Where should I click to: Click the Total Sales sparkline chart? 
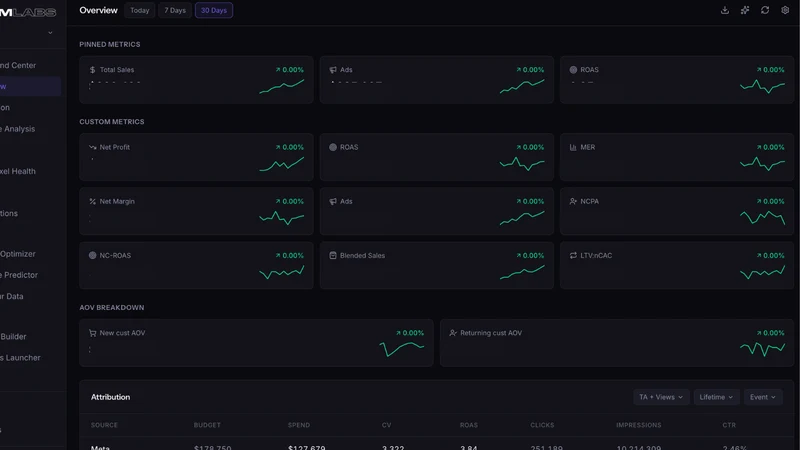282,87
